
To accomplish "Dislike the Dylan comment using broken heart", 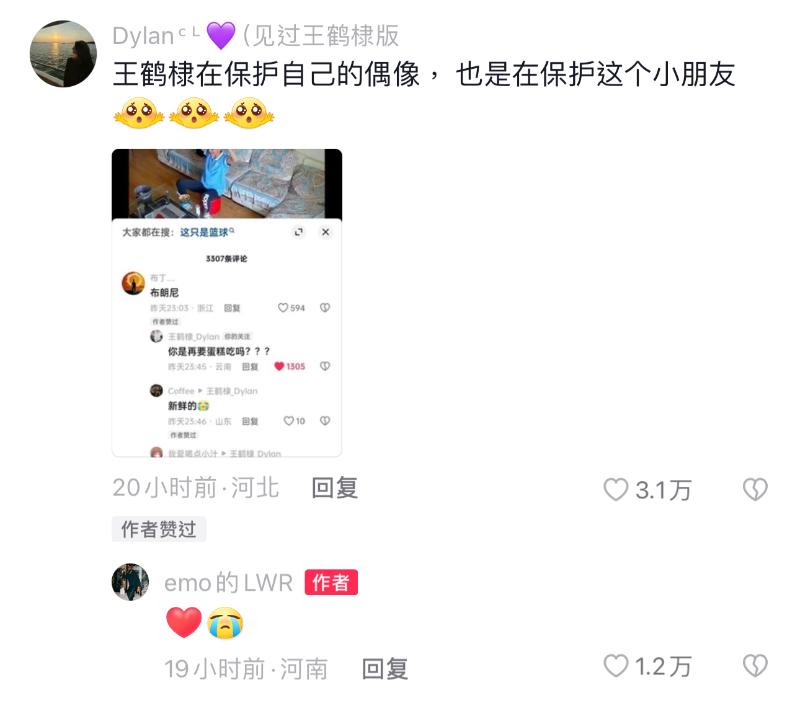I will pyautogui.click(x=755, y=490).
